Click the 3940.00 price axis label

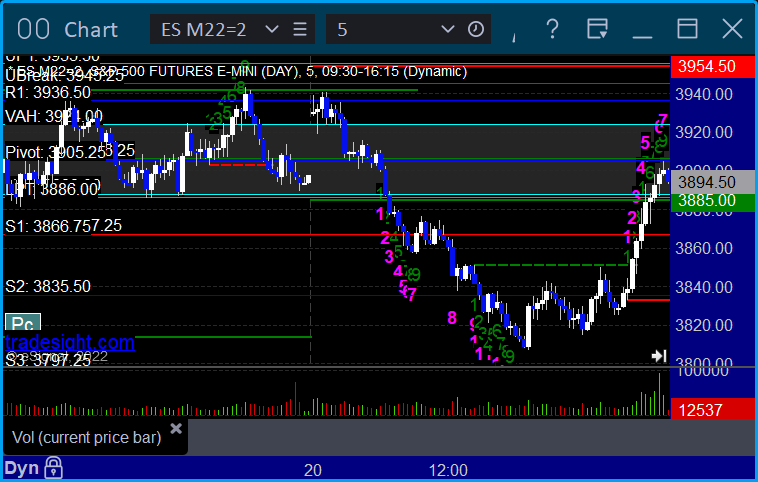click(x=704, y=94)
